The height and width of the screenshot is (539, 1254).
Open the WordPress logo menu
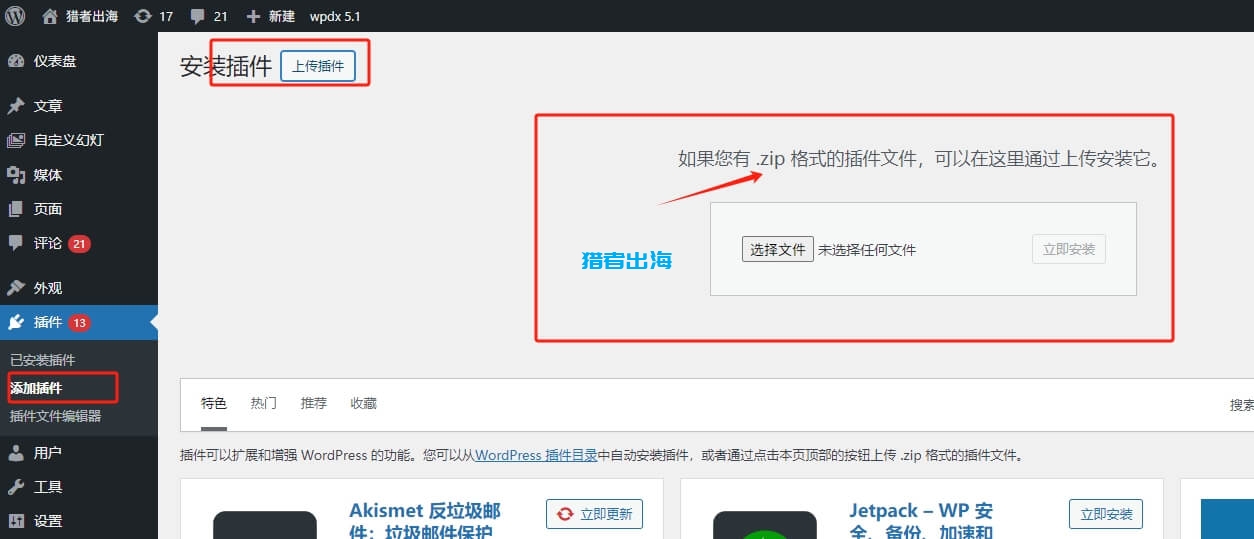(x=16, y=16)
